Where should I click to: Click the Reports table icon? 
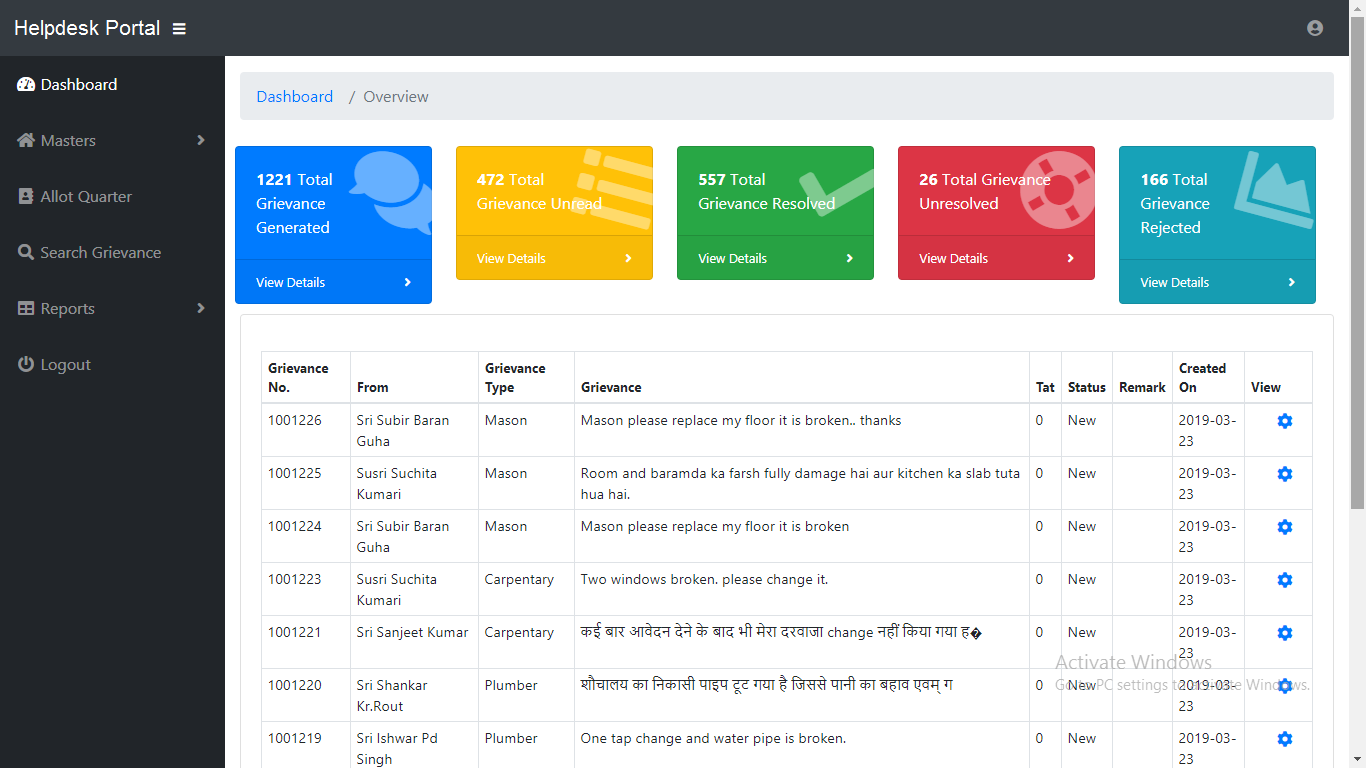[x=26, y=309]
